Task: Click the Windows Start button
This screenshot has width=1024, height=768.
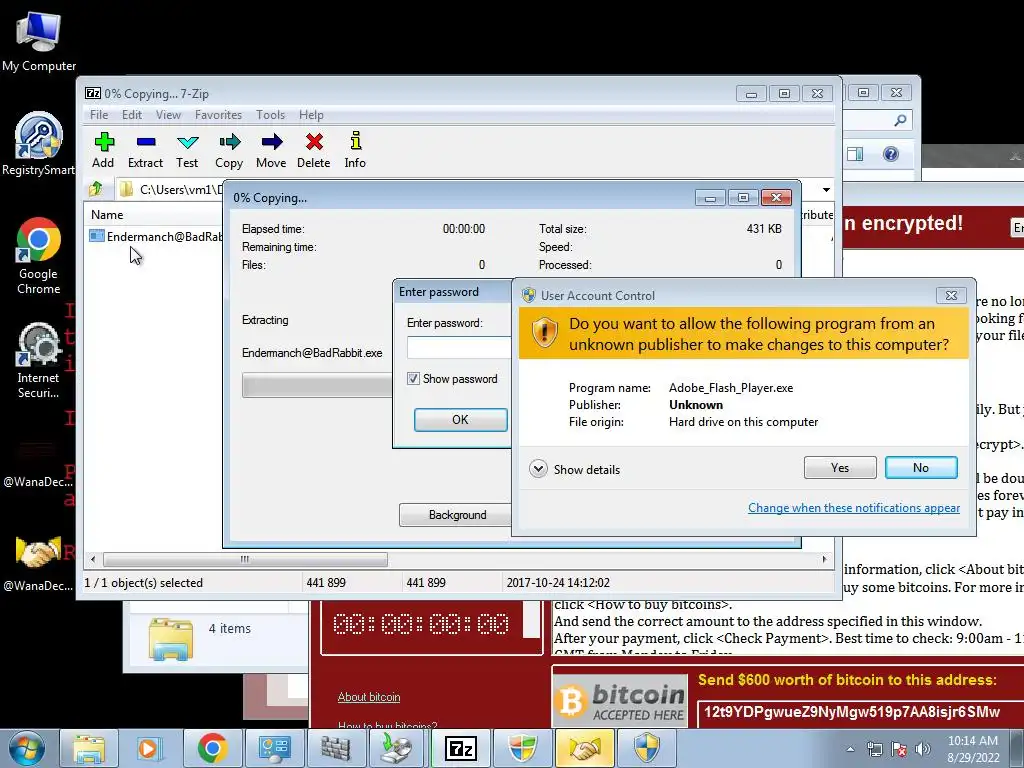Action: click(x=27, y=748)
